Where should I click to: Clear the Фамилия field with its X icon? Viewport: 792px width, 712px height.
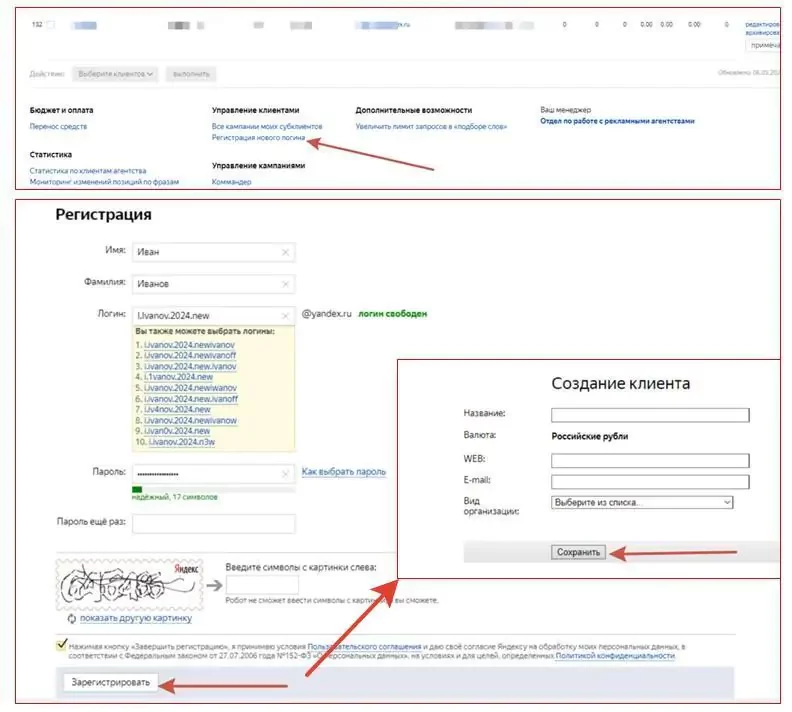(x=285, y=284)
